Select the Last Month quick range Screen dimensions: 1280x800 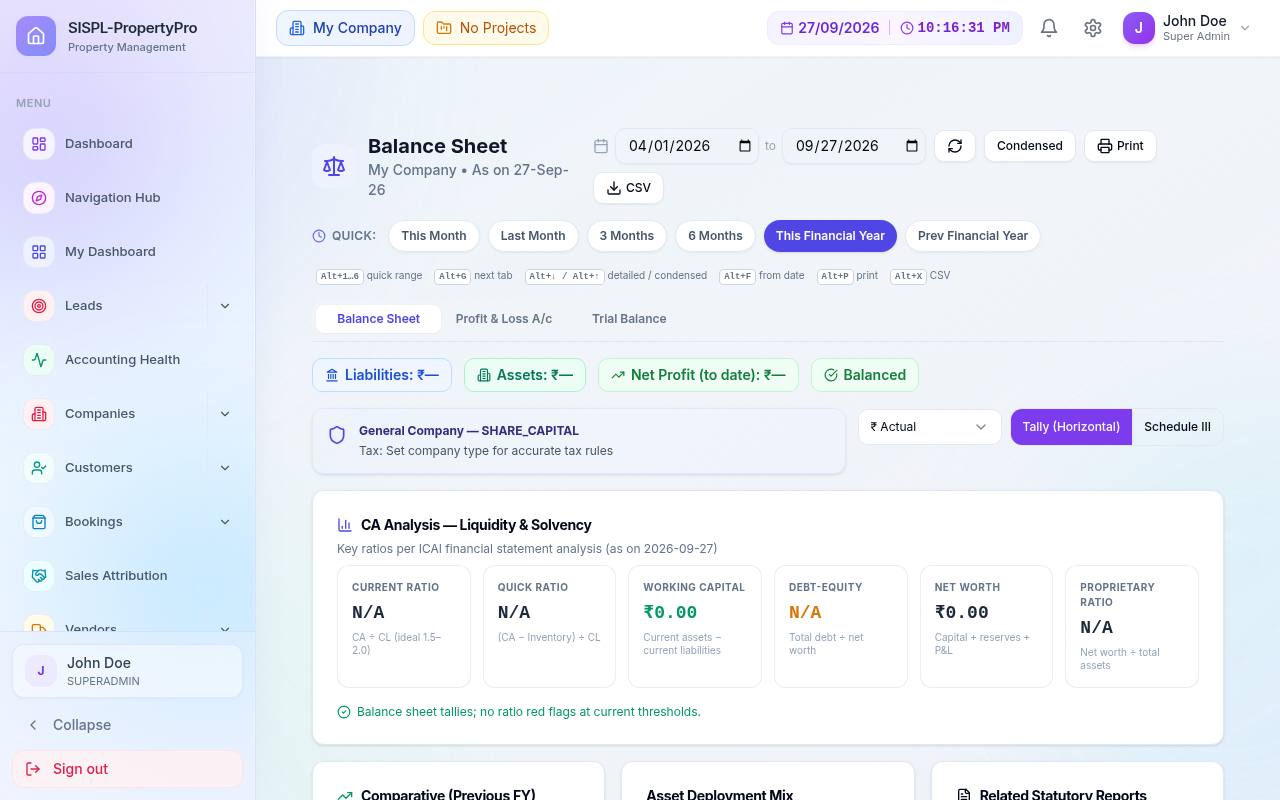533,236
